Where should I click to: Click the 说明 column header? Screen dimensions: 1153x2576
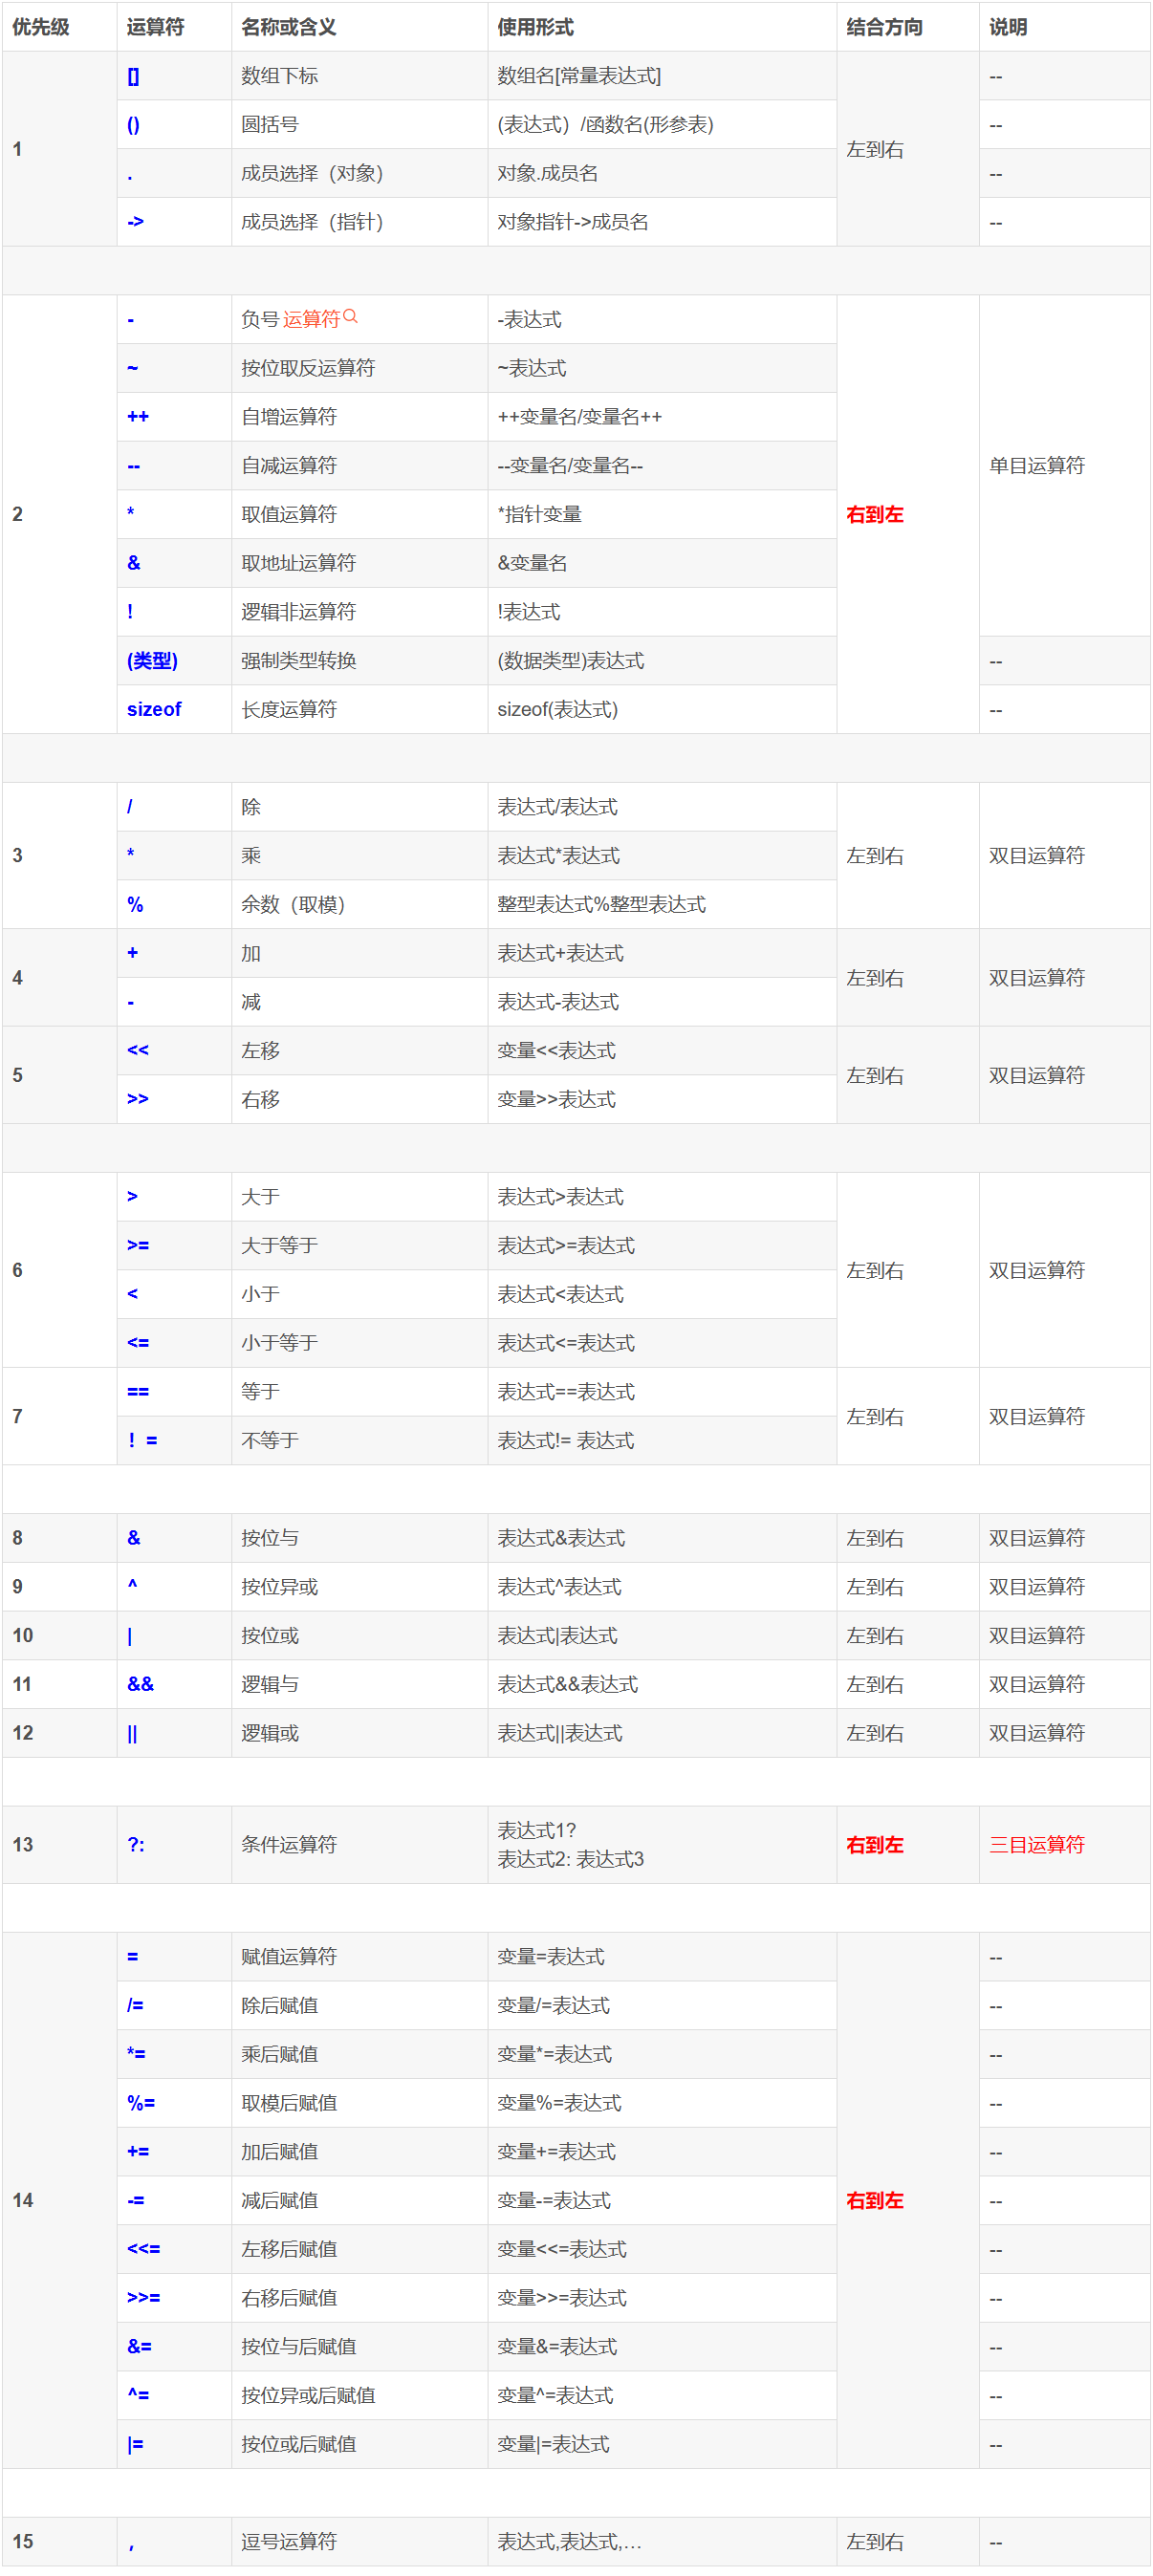point(1064,27)
